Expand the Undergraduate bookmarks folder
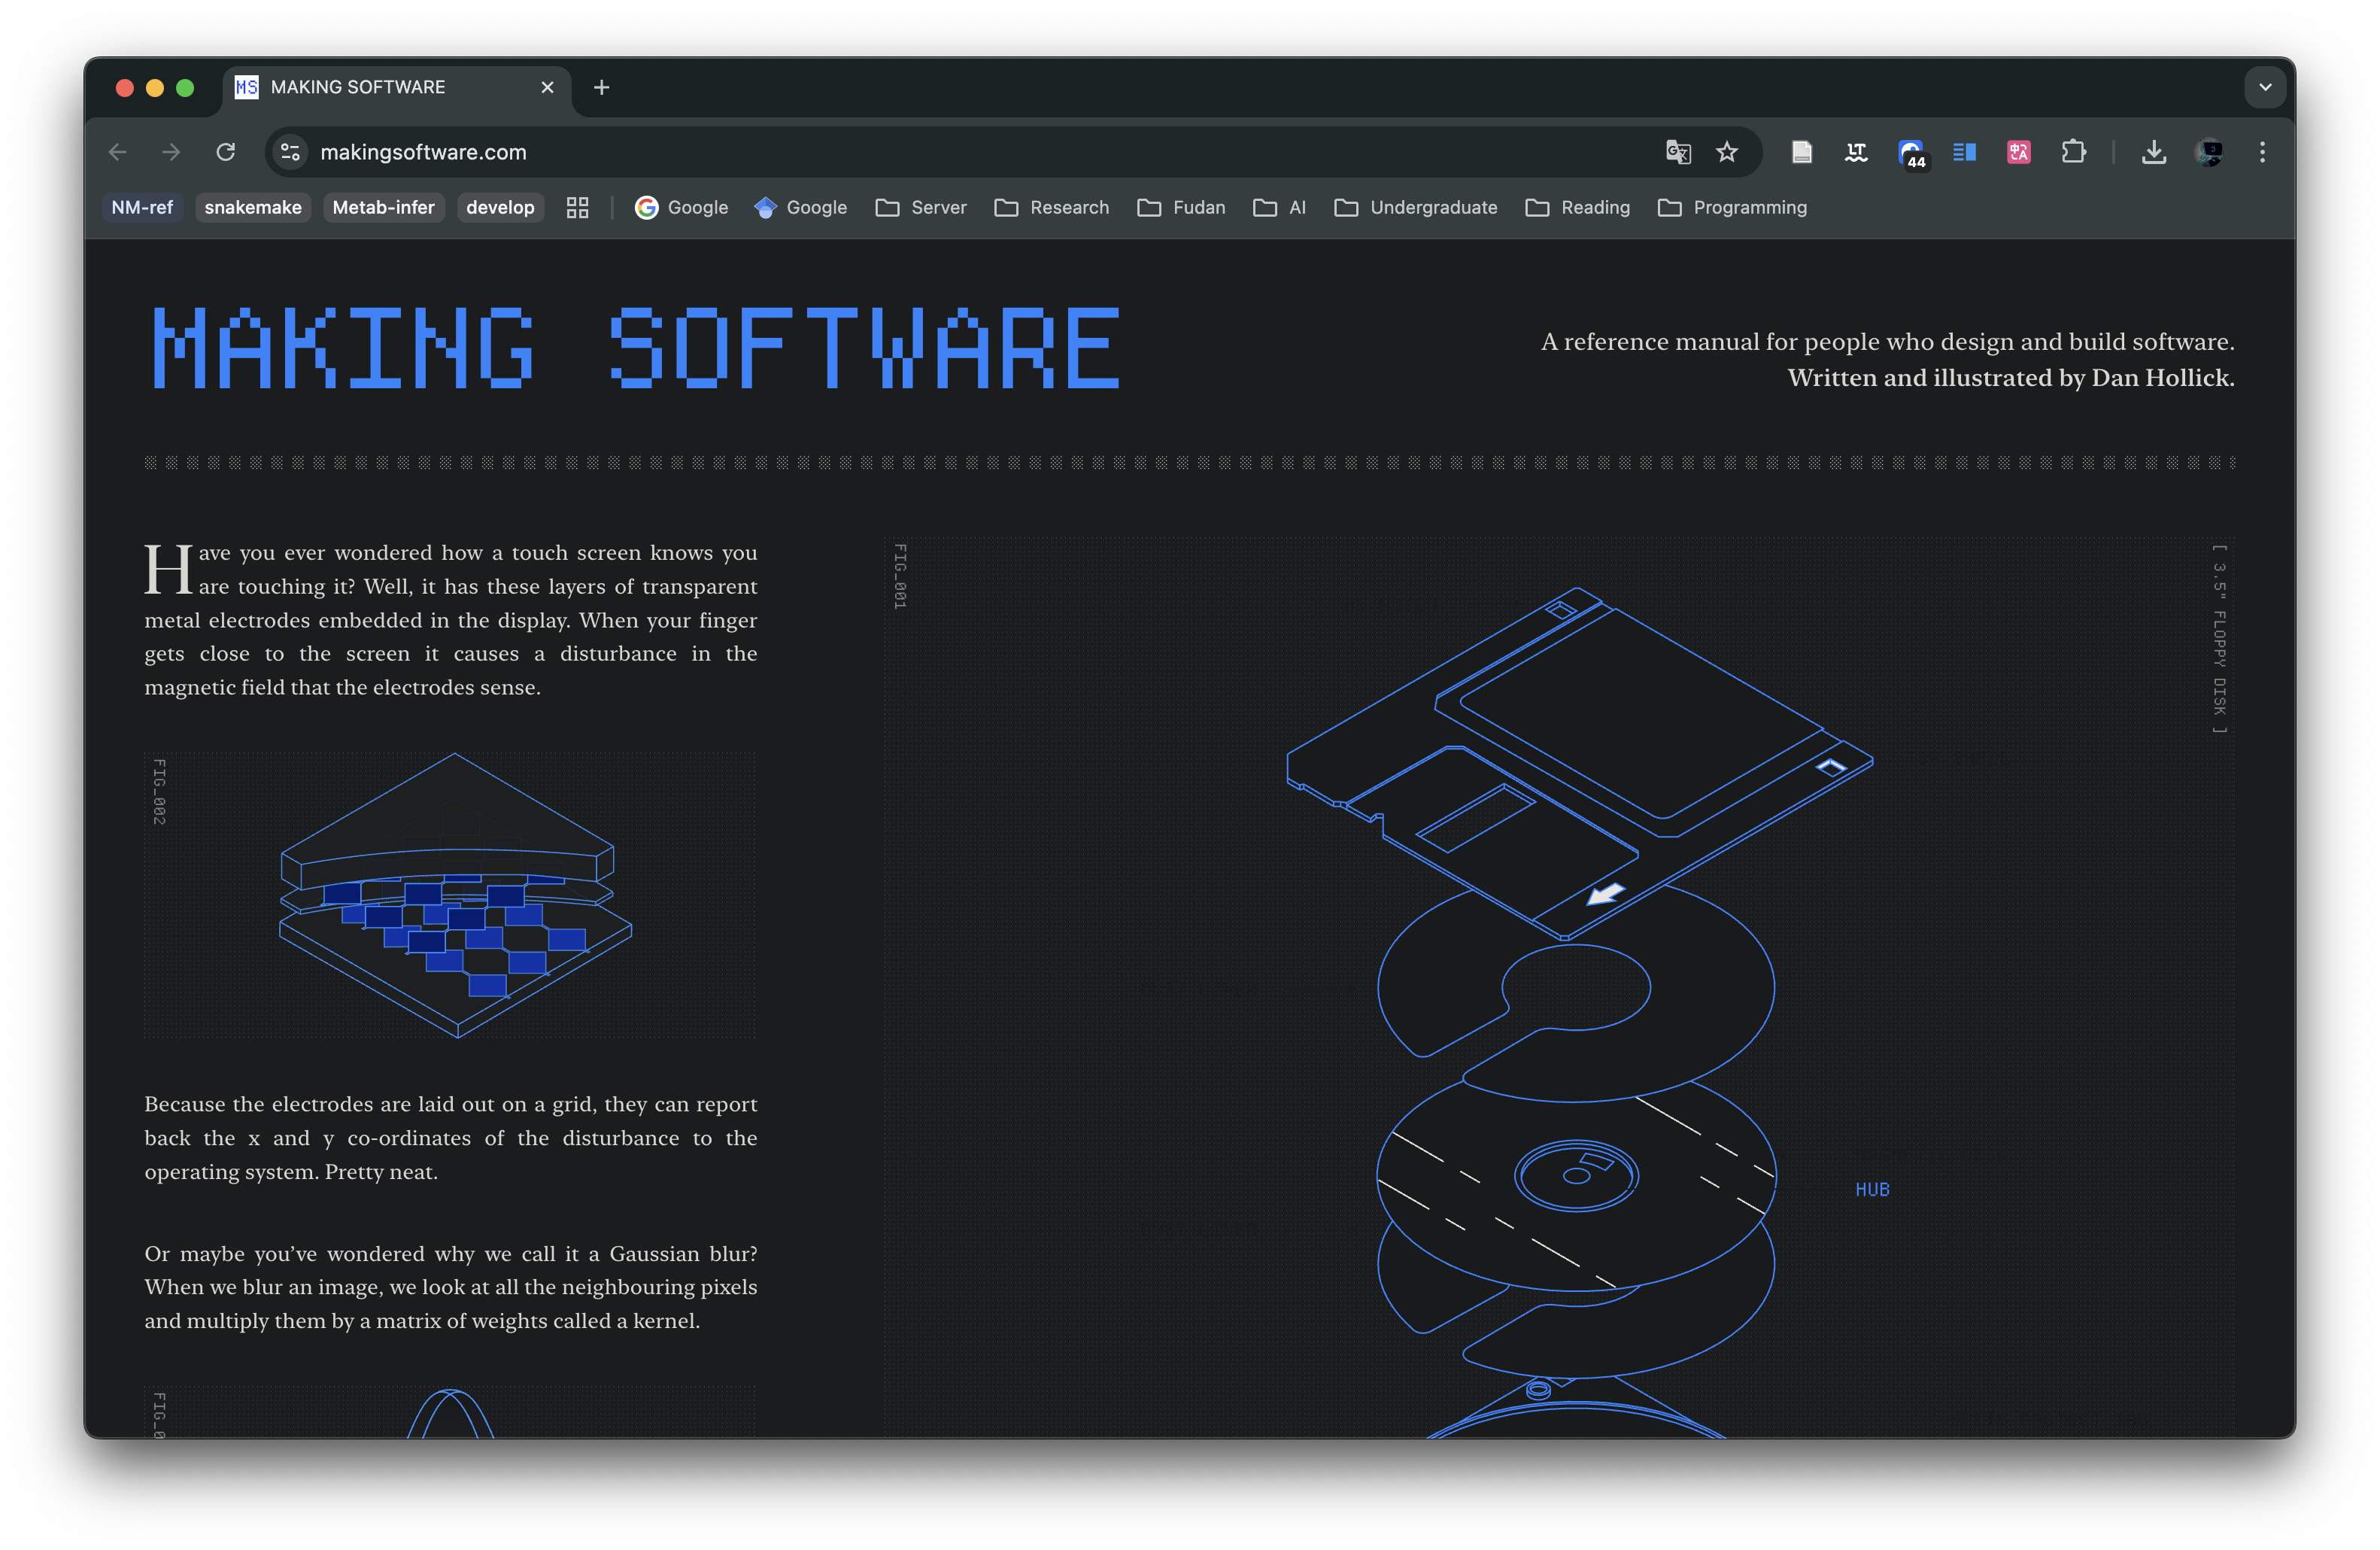 pyautogui.click(x=1416, y=207)
